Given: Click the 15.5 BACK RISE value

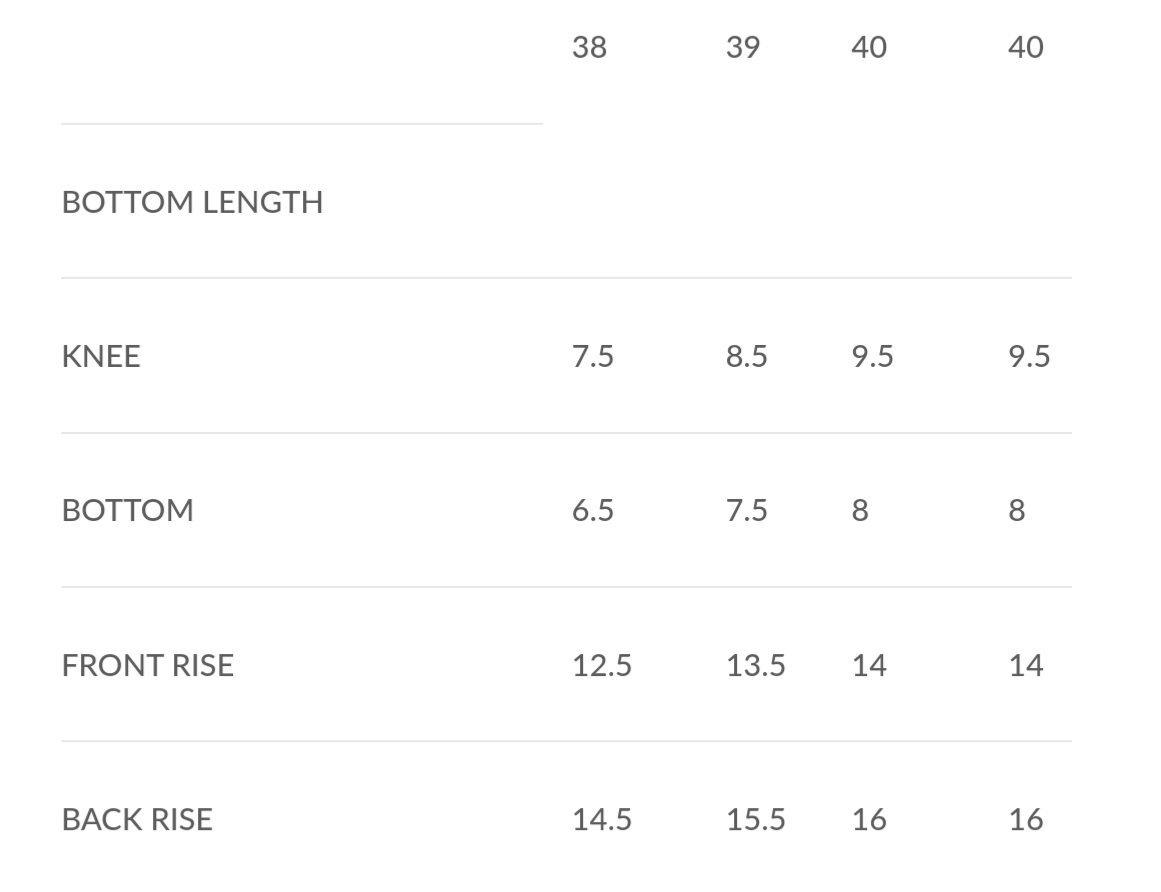Looking at the screenshot, I should coord(755,819).
